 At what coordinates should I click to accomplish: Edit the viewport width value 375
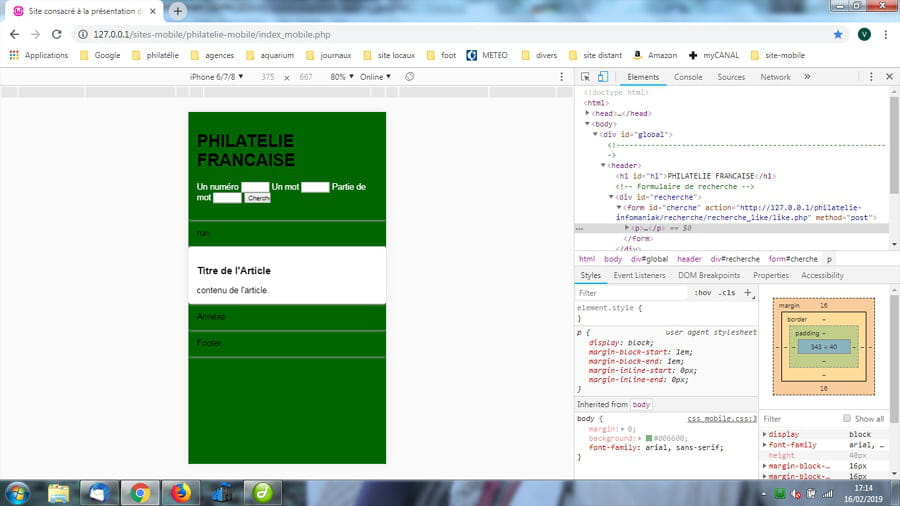pos(267,77)
